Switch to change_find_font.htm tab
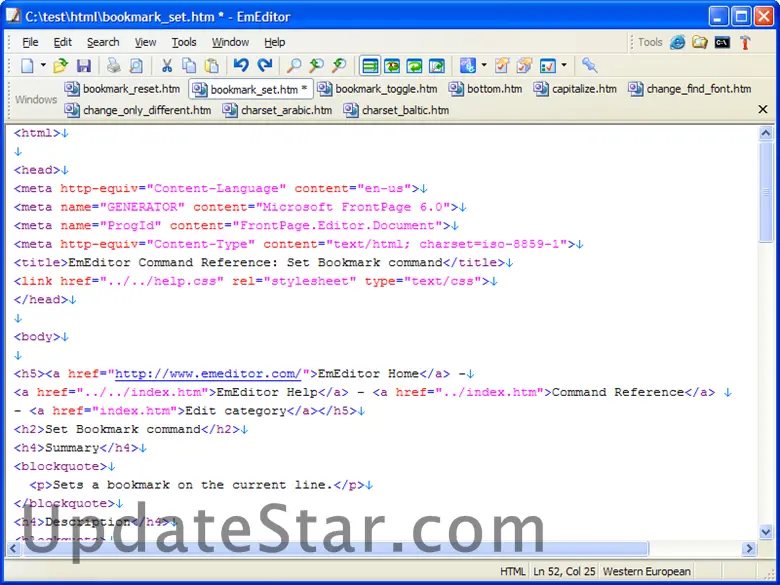Viewport: 780px width, 585px height. pos(689,89)
